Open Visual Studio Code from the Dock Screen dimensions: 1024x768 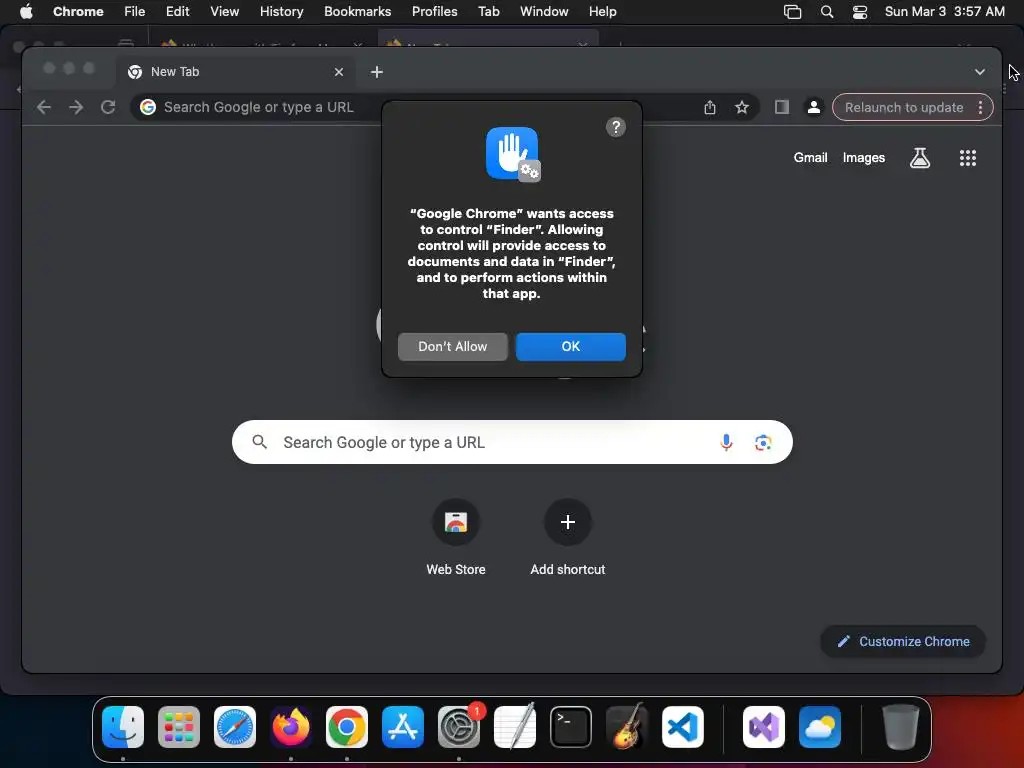(682, 727)
